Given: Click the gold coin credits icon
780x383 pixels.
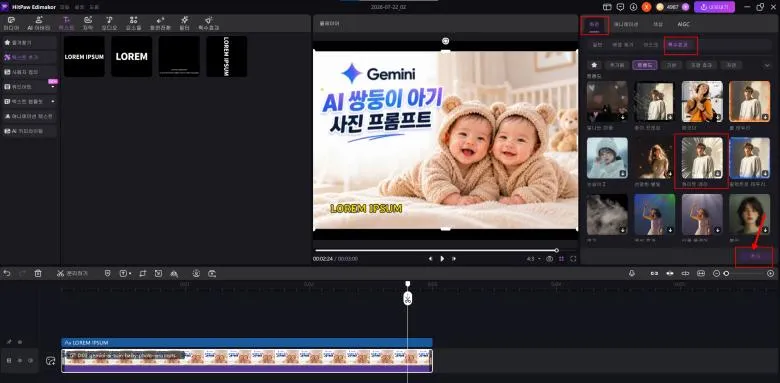Looking at the screenshot, I should pyautogui.click(x=660, y=7).
